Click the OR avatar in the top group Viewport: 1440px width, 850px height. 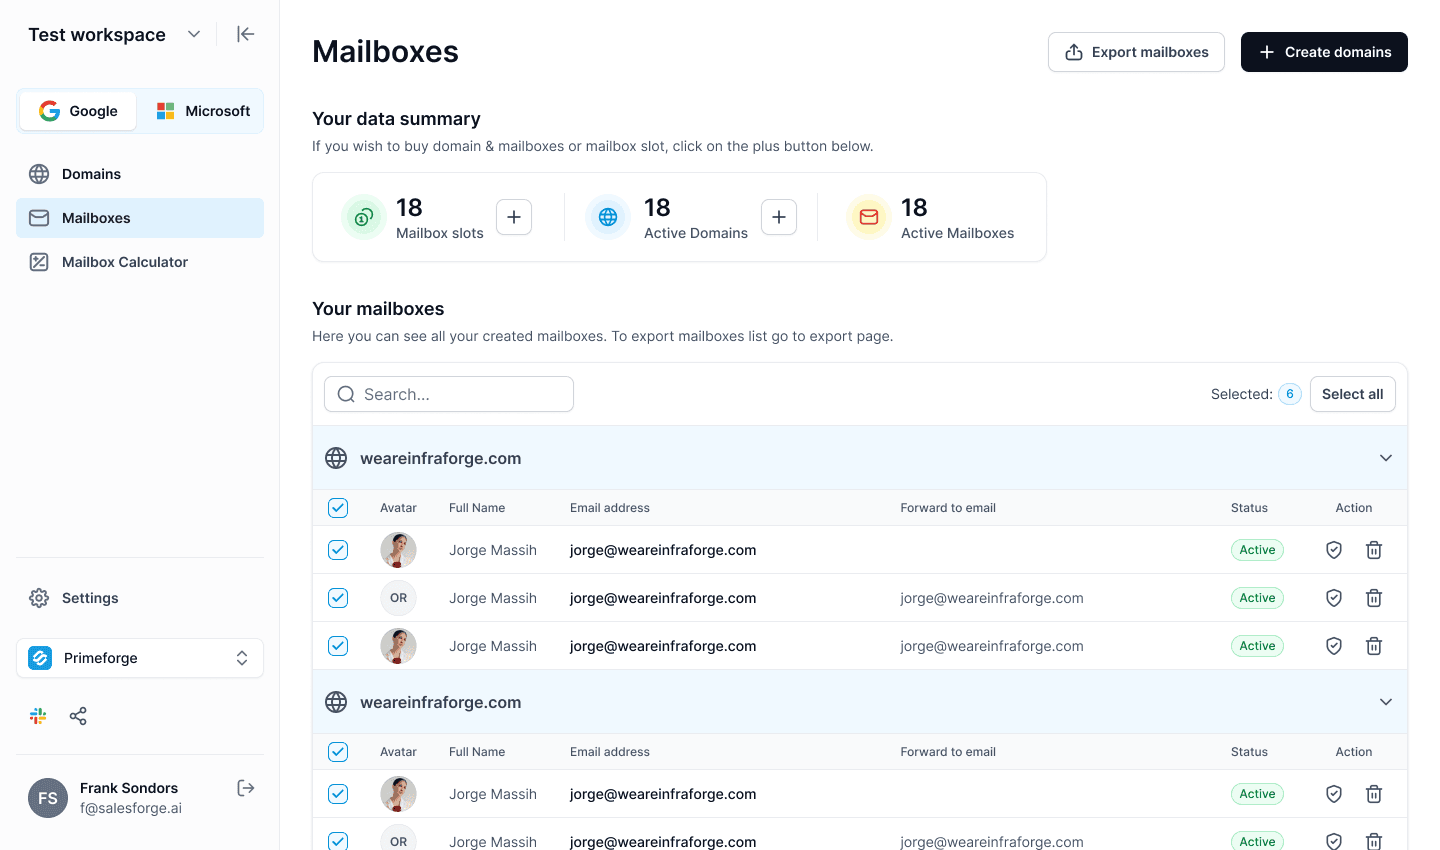pos(398,598)
